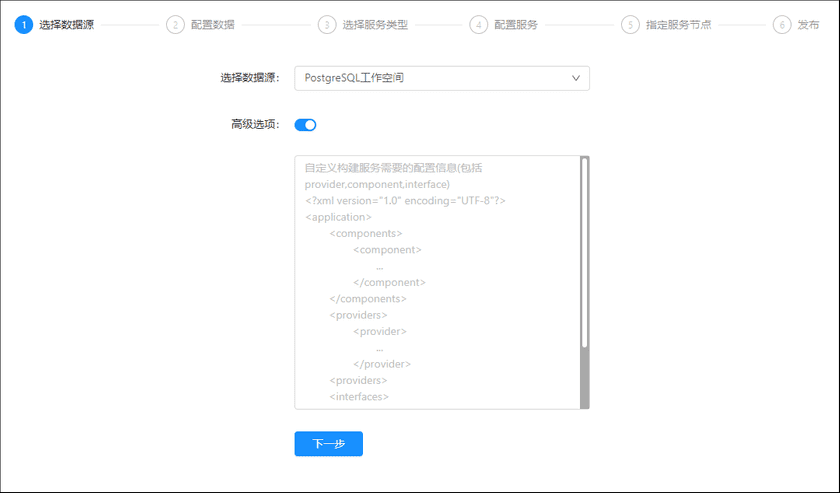
Task: Click the step 5 circle icon
Action: tap(630, 25)
